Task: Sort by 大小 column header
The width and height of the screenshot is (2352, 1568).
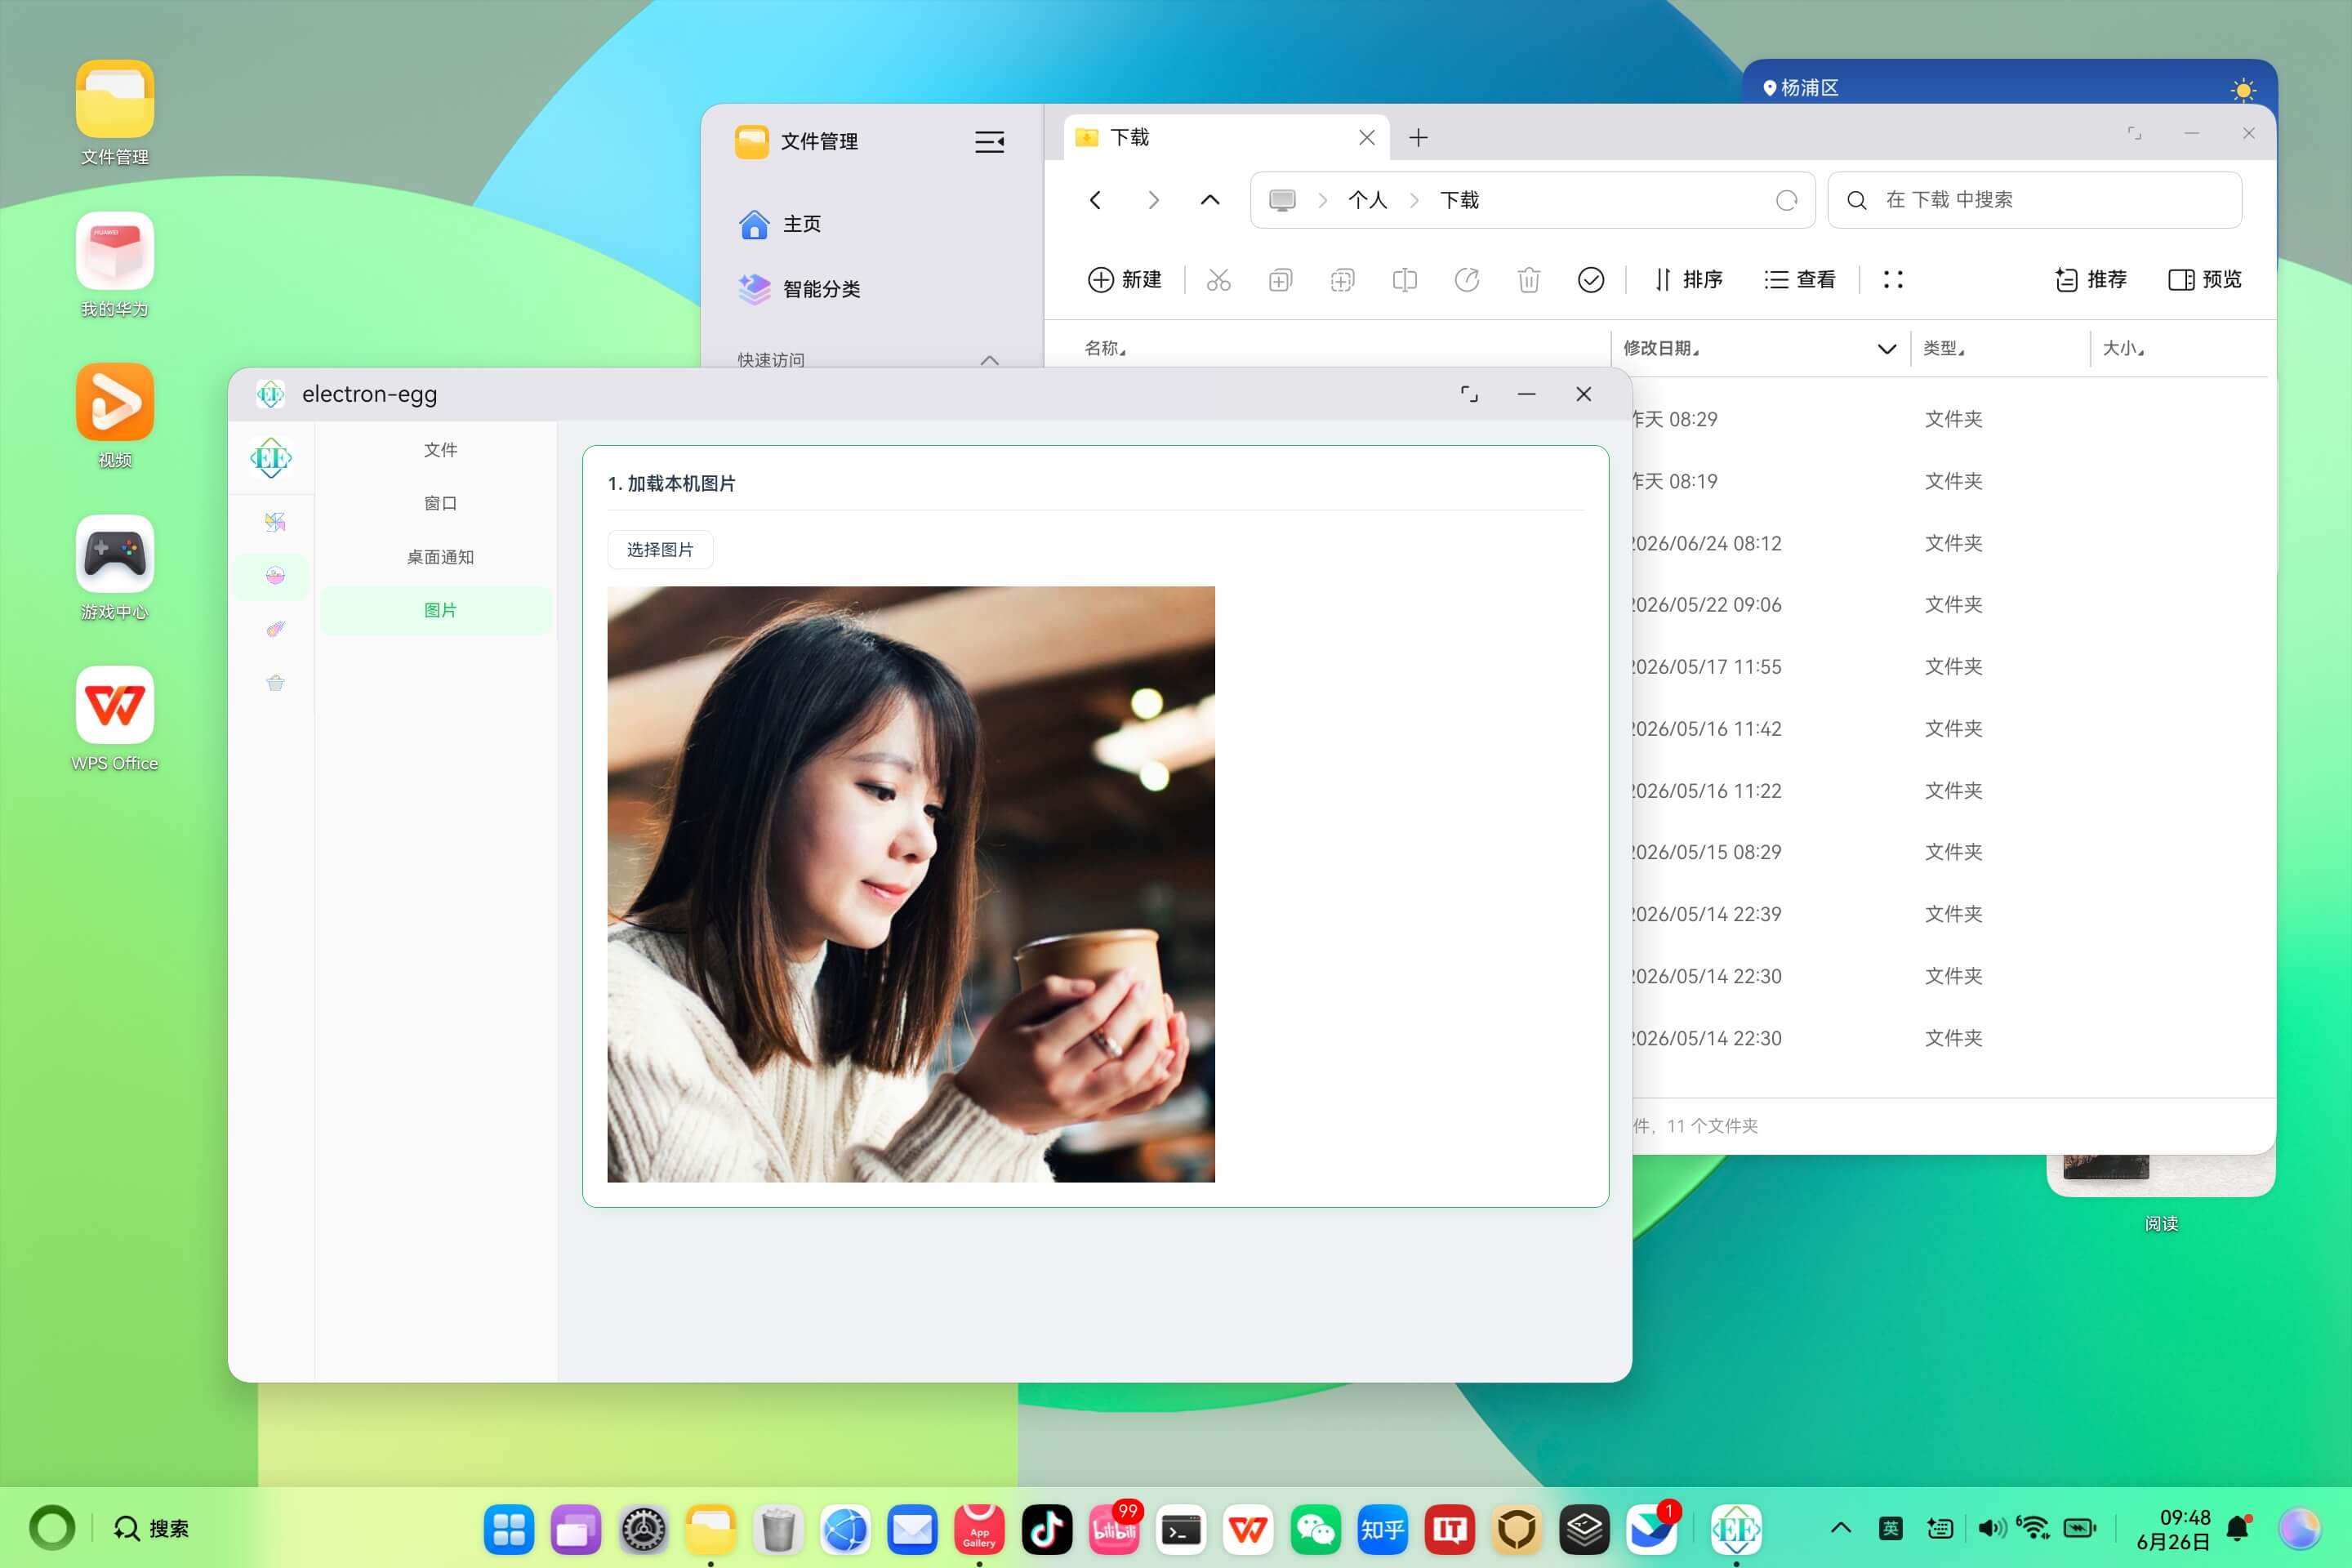Action: coord(2122,348)
